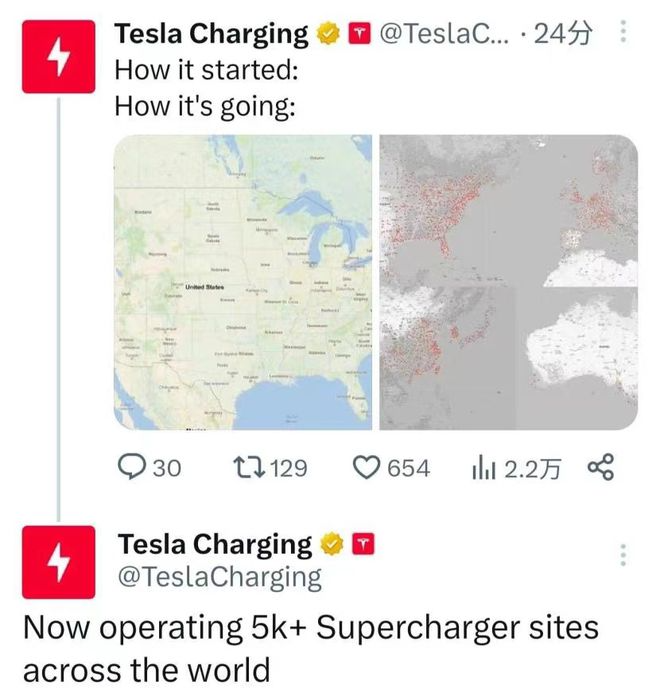
Task: Like the tweet with 654 likes
Action: click(x=370, y=468)
